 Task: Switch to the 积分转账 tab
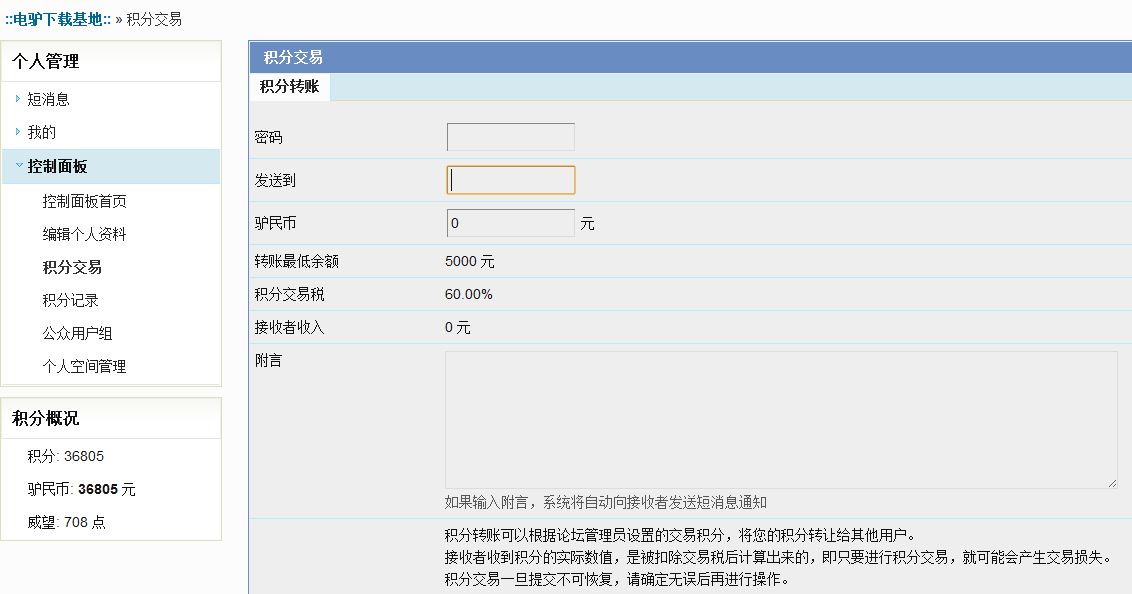click(x=289, y=87)
